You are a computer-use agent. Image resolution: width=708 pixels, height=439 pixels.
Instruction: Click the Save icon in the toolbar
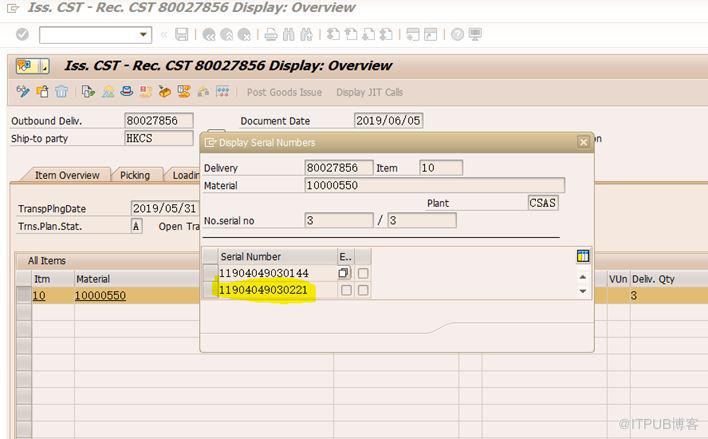[x=181, y=35]
